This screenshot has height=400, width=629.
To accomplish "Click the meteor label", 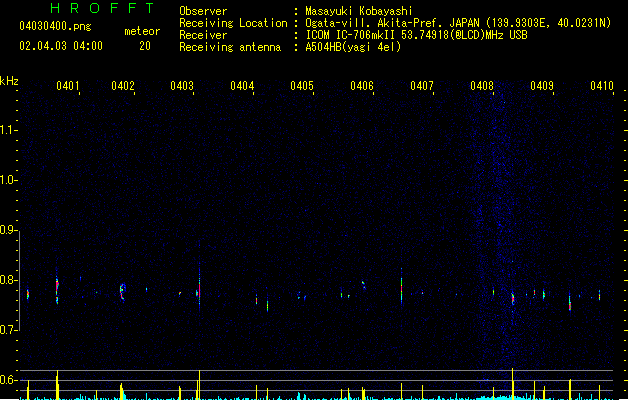I will (142, 31).
